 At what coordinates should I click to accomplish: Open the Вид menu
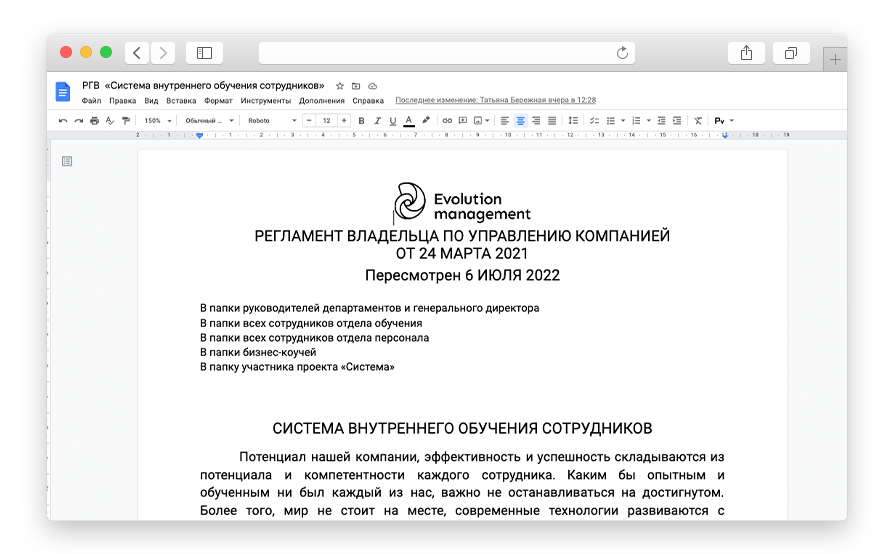point(151,101)
